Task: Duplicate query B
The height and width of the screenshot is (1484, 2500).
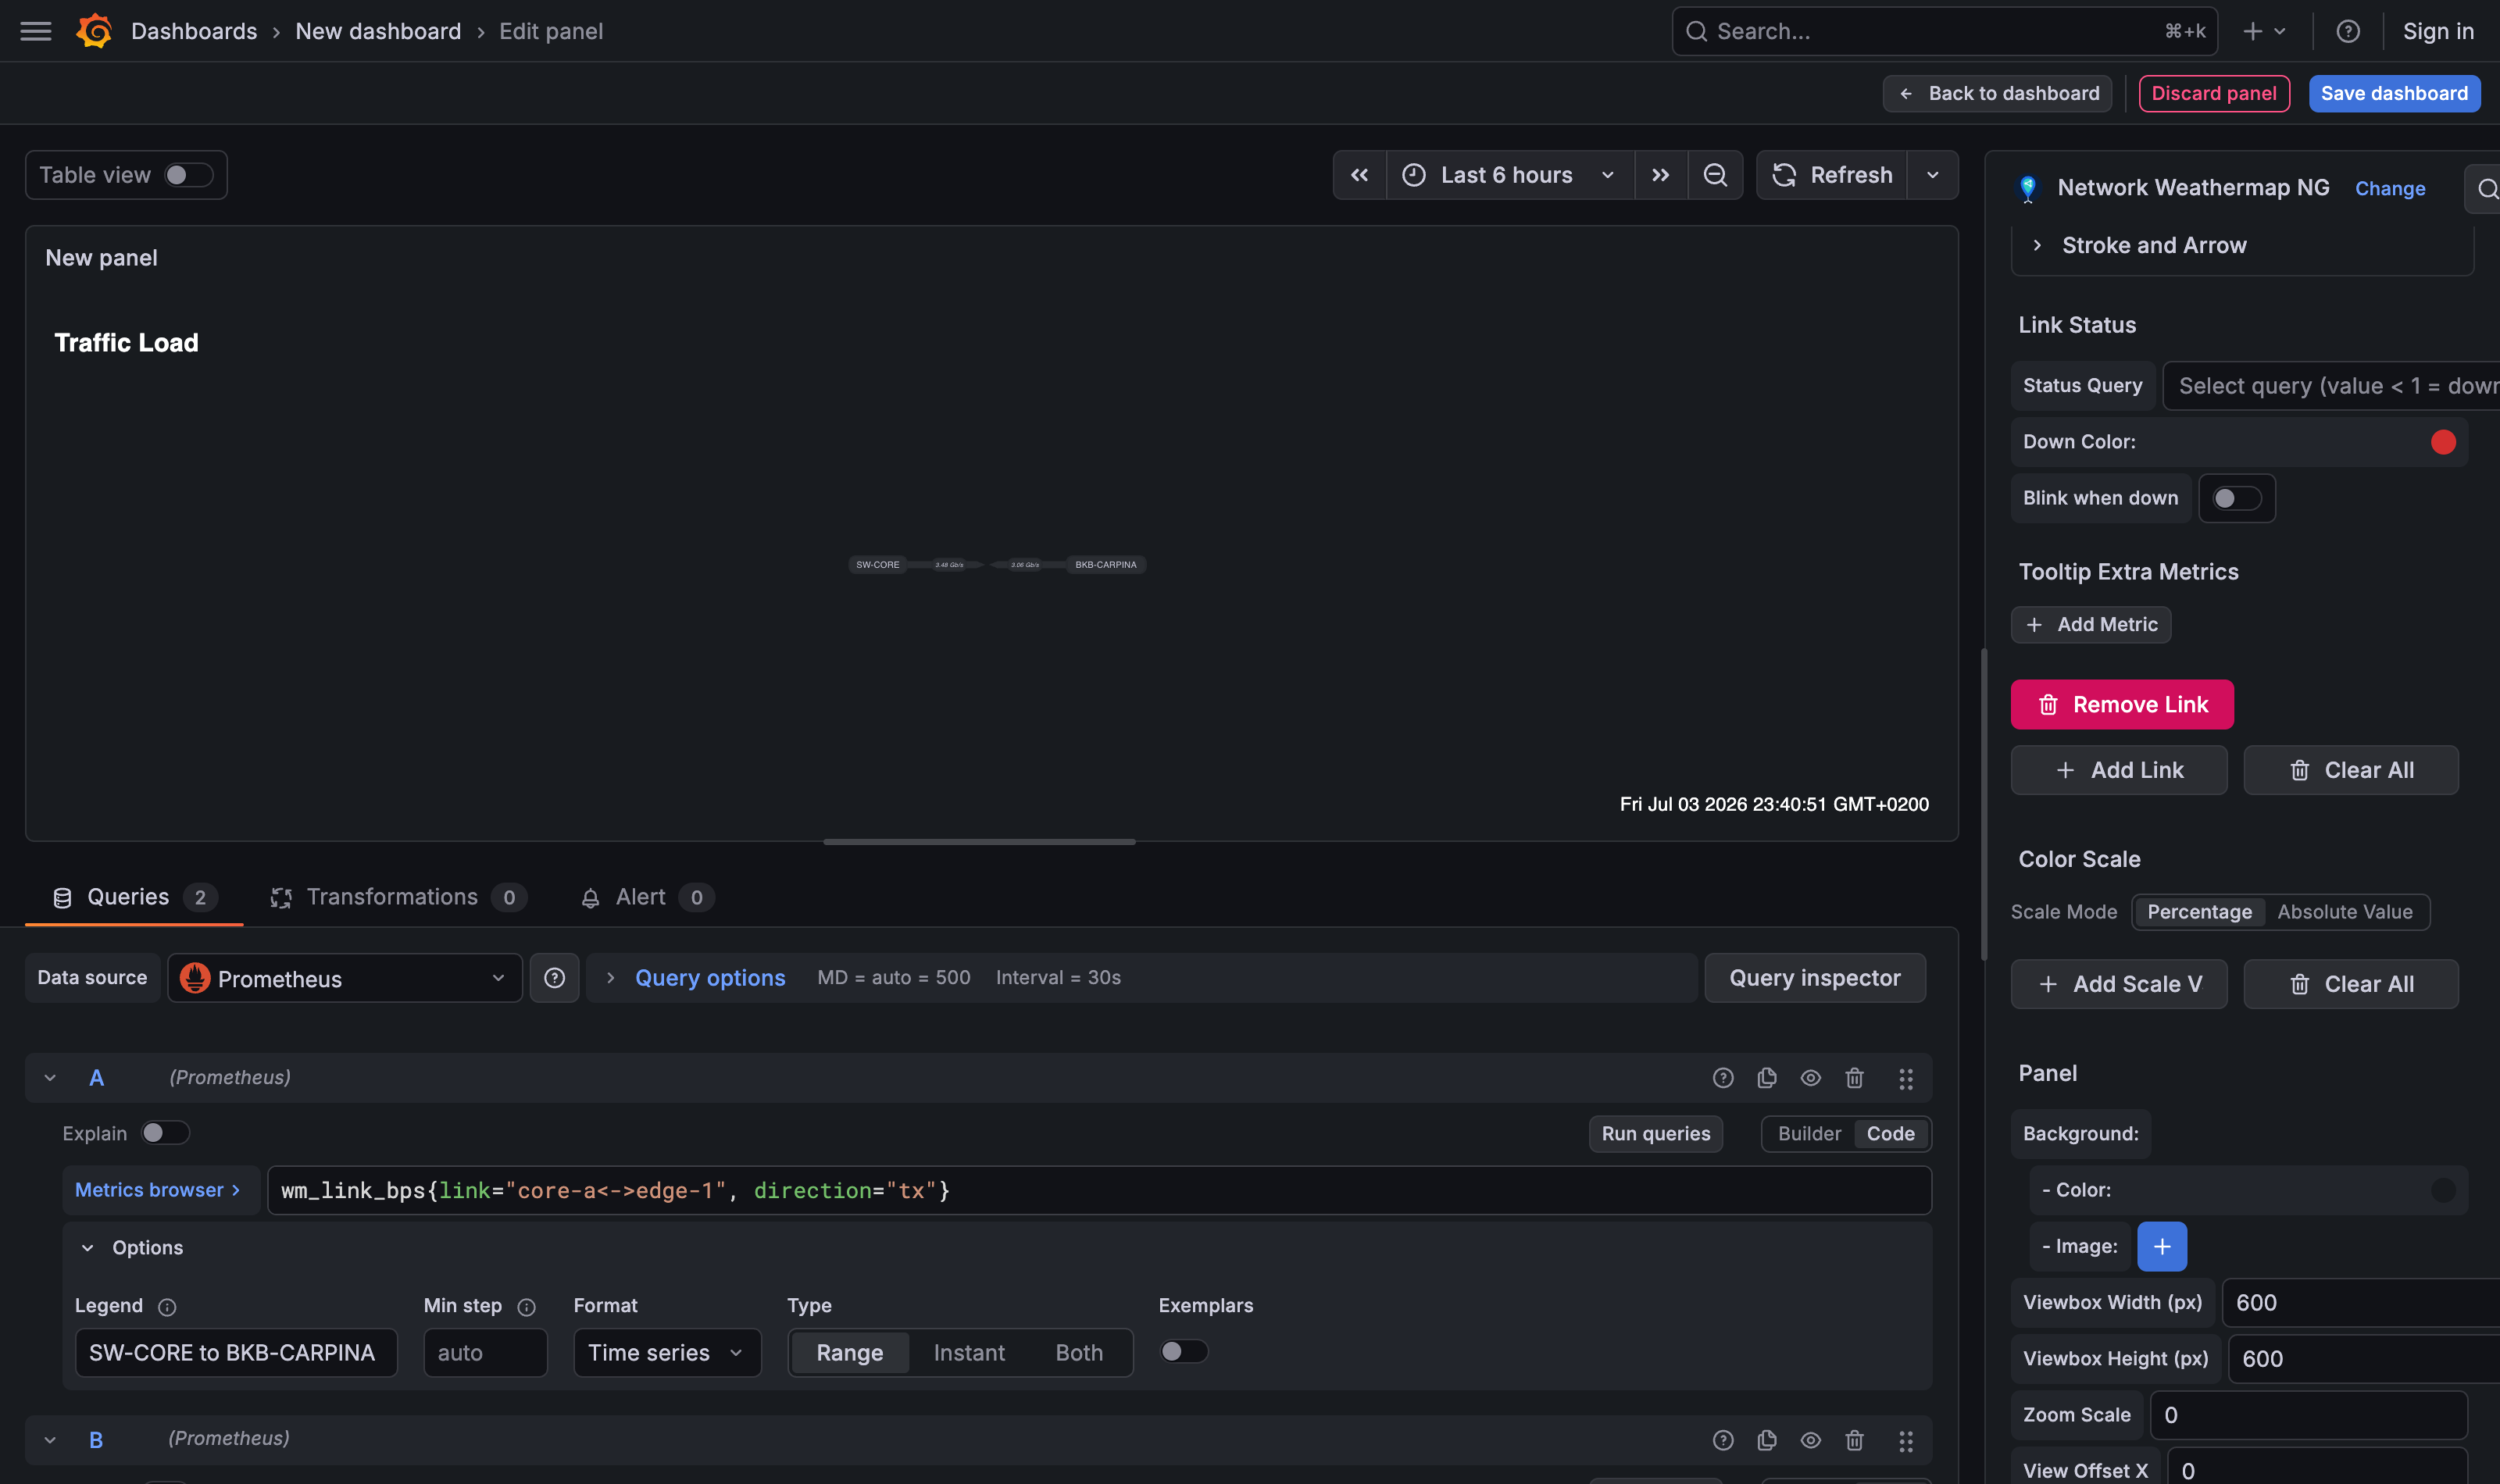Action: tap(1766, 1439)
